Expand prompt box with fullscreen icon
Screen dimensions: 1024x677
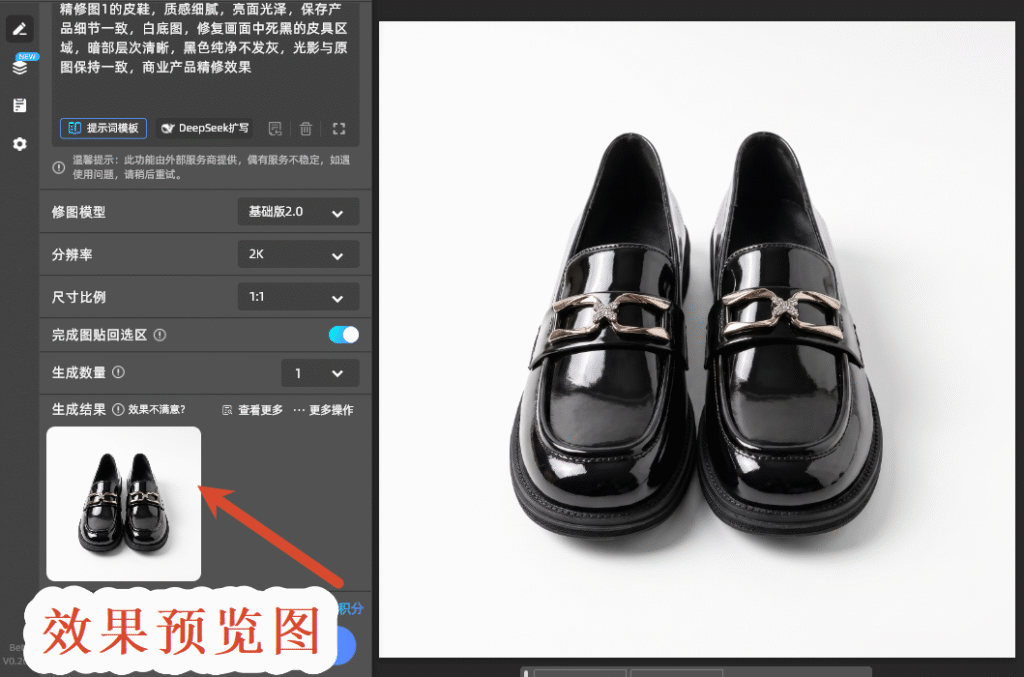338,129
